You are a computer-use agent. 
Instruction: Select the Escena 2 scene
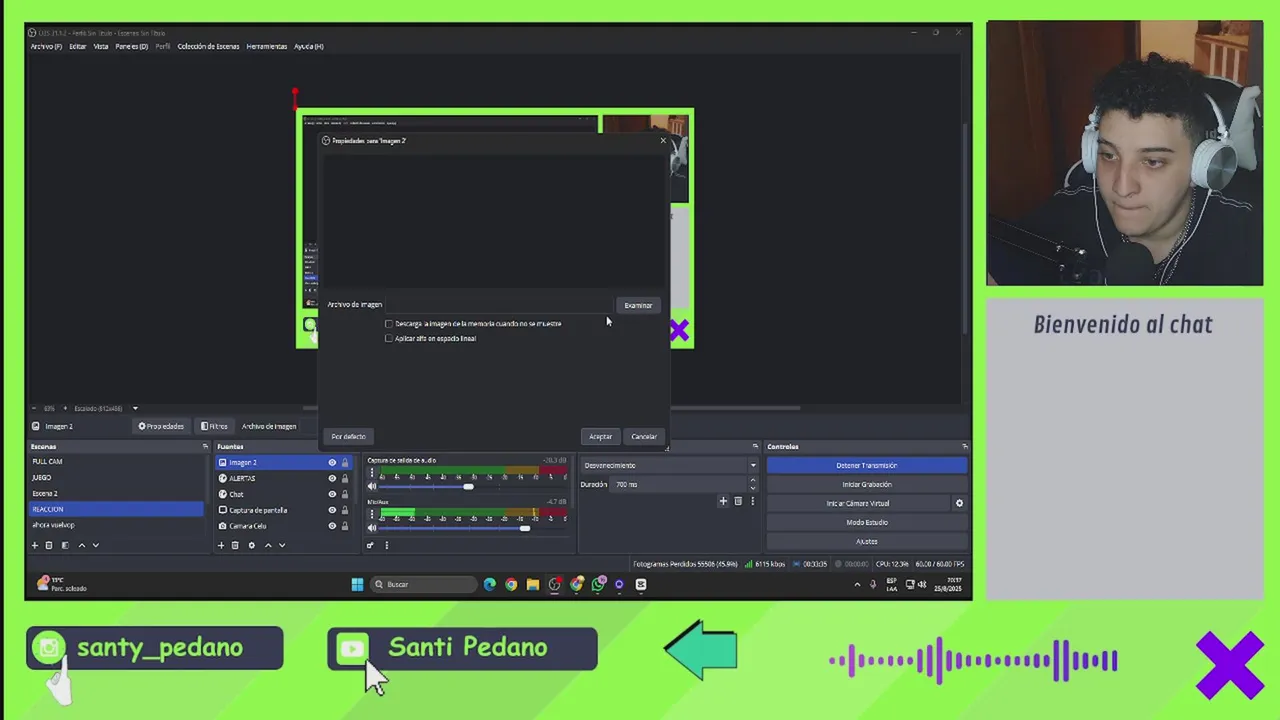116,493
